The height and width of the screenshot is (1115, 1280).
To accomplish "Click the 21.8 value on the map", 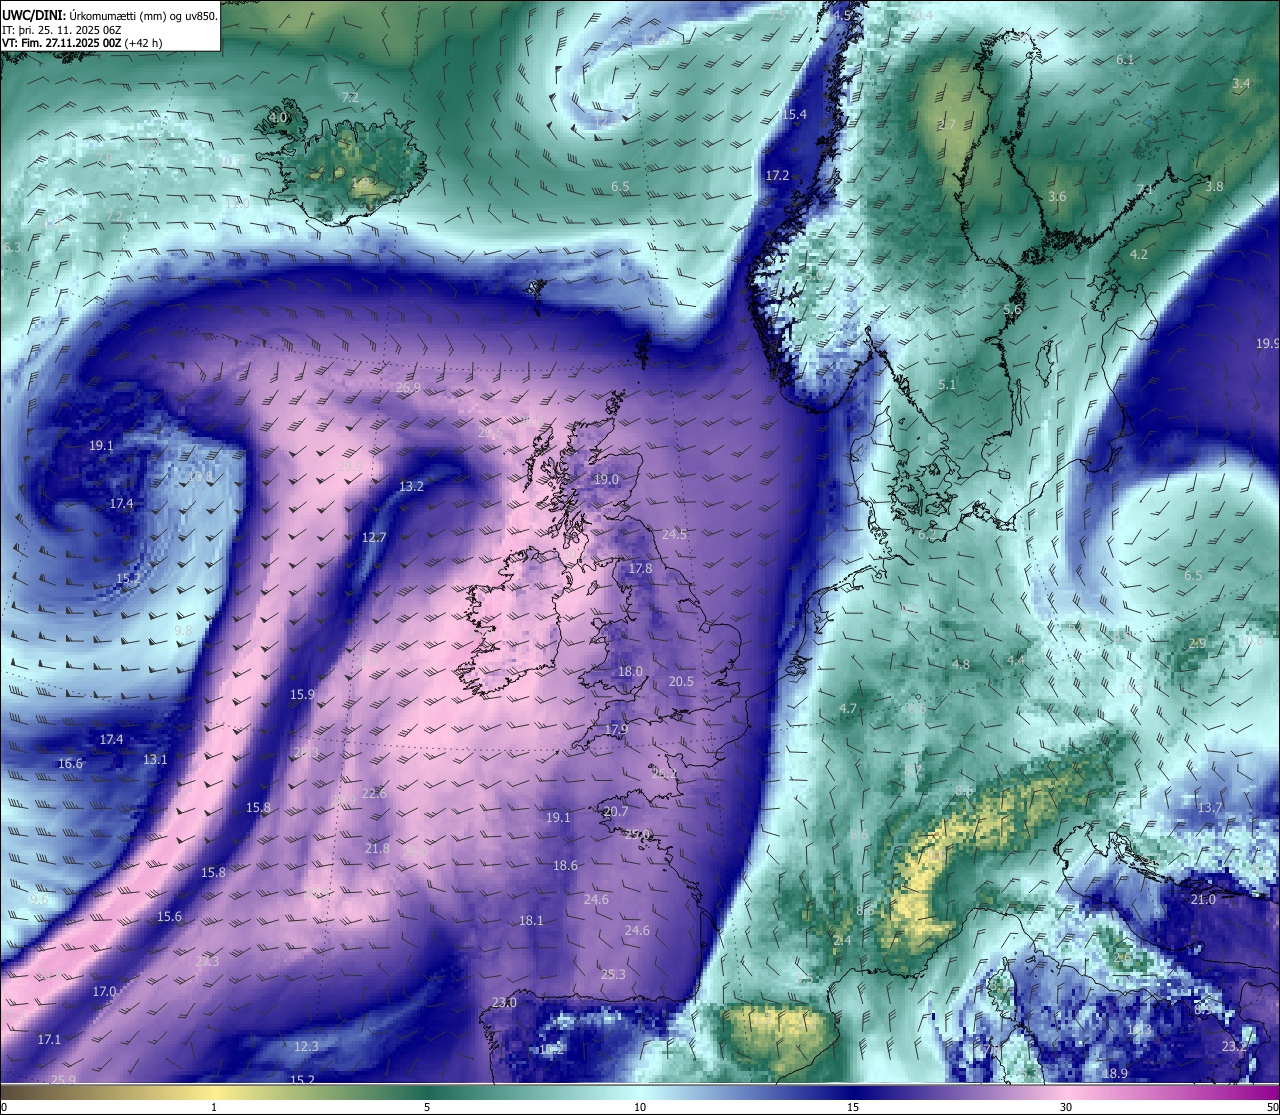I will (x=377, y=849).
